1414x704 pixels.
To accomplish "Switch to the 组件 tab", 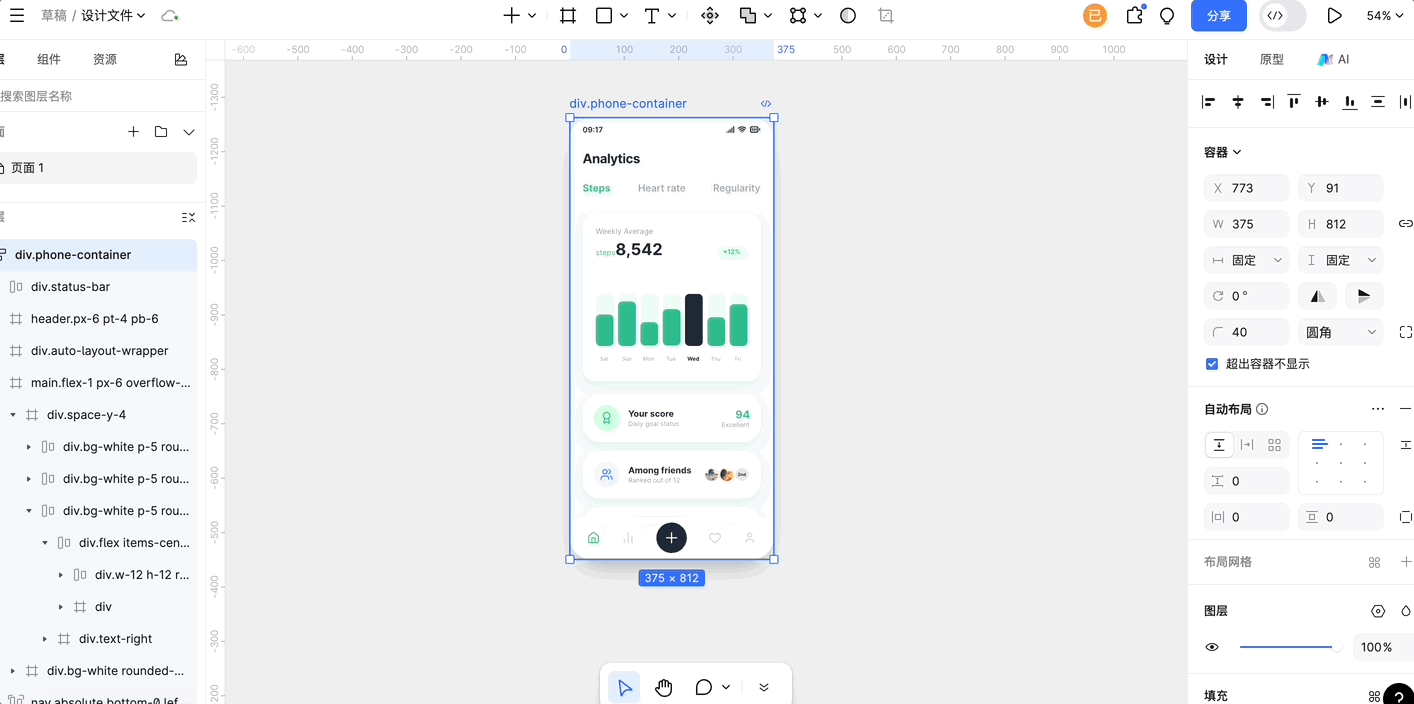I will pos(49,60).
